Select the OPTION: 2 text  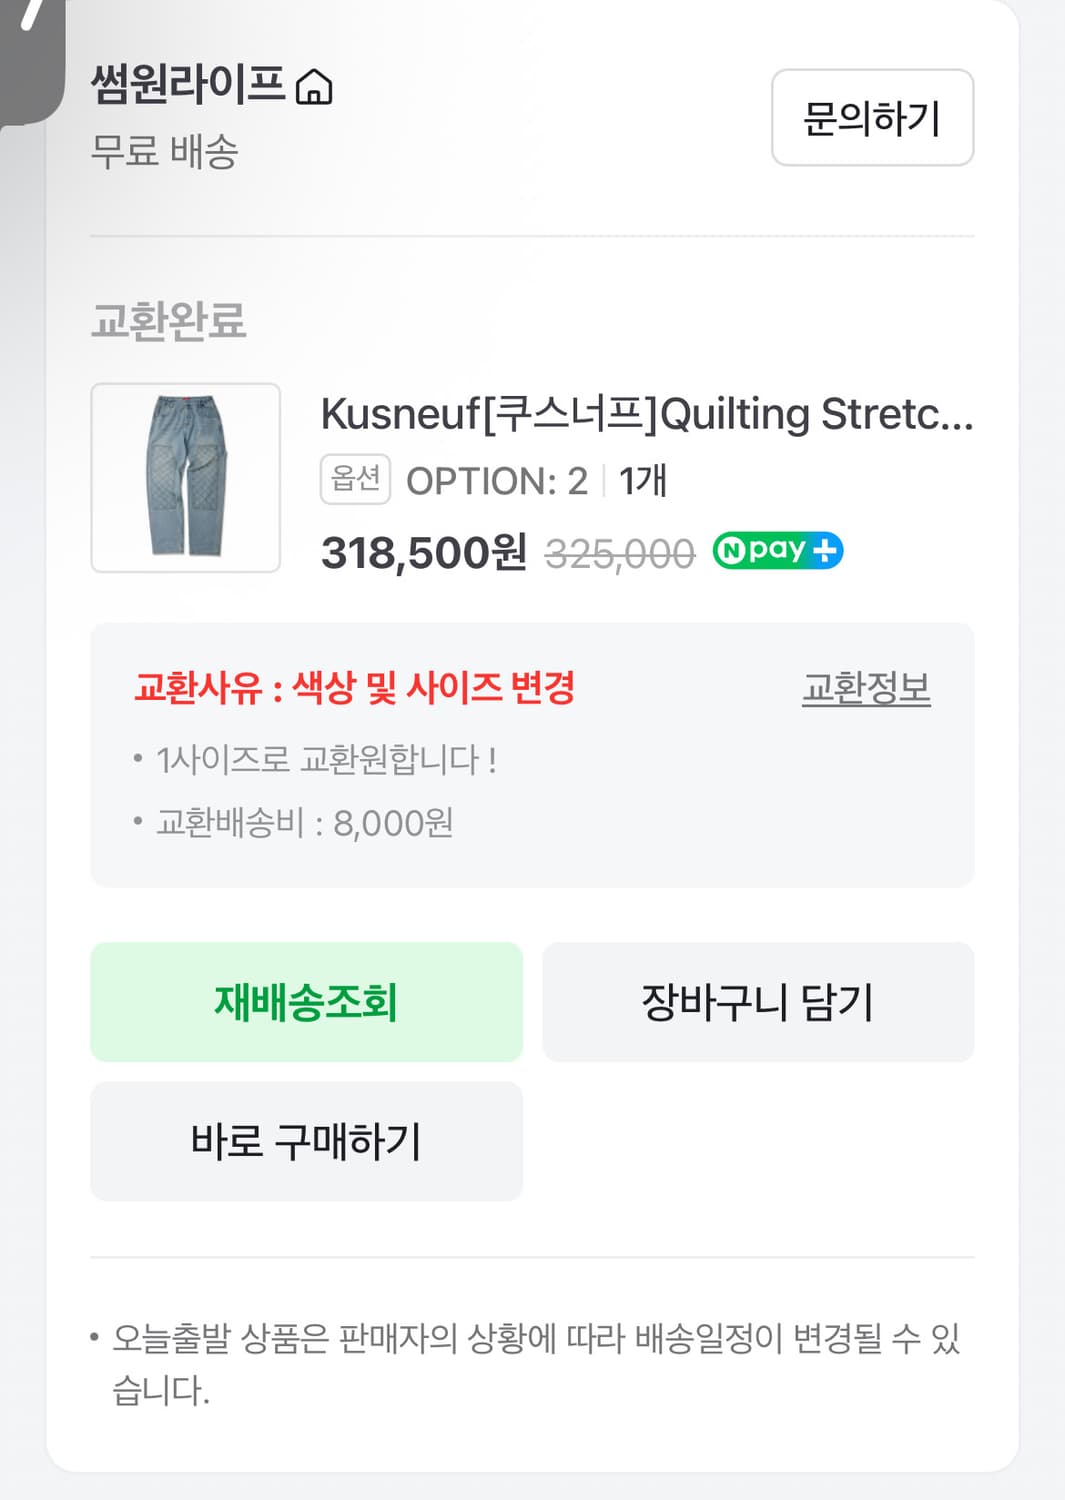496,482
